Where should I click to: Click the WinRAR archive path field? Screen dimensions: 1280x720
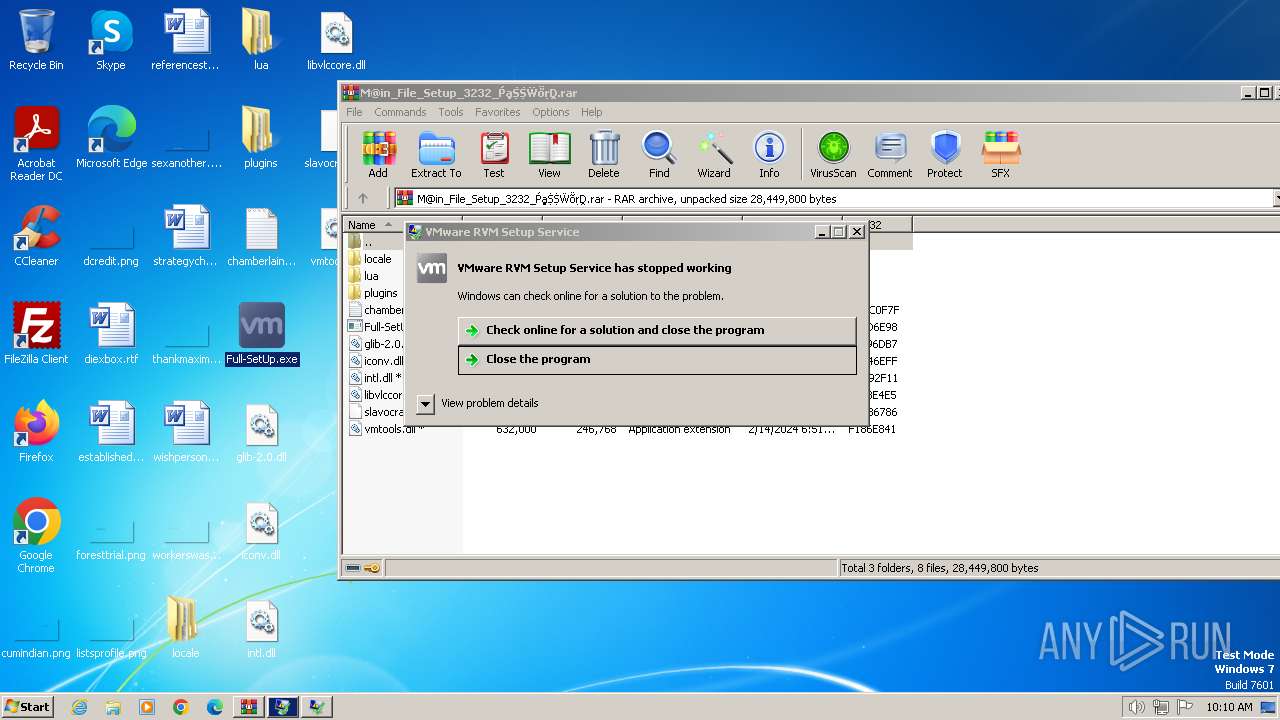(836, 198)
